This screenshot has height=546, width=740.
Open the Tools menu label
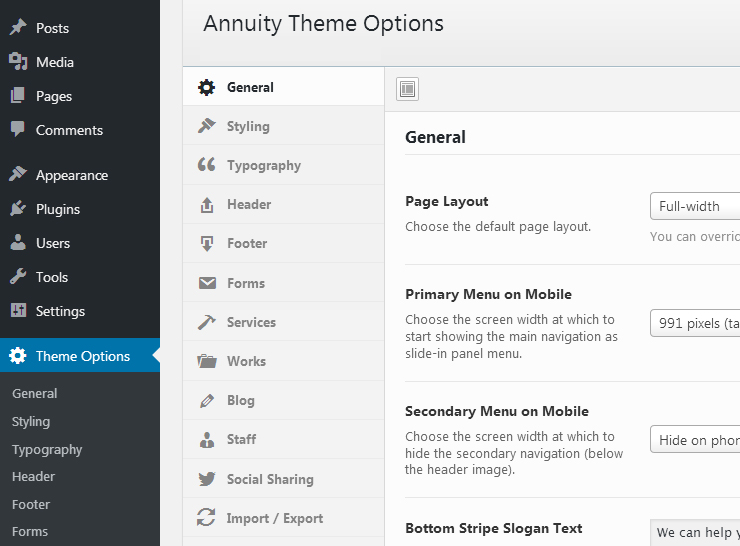click(52, 277)
